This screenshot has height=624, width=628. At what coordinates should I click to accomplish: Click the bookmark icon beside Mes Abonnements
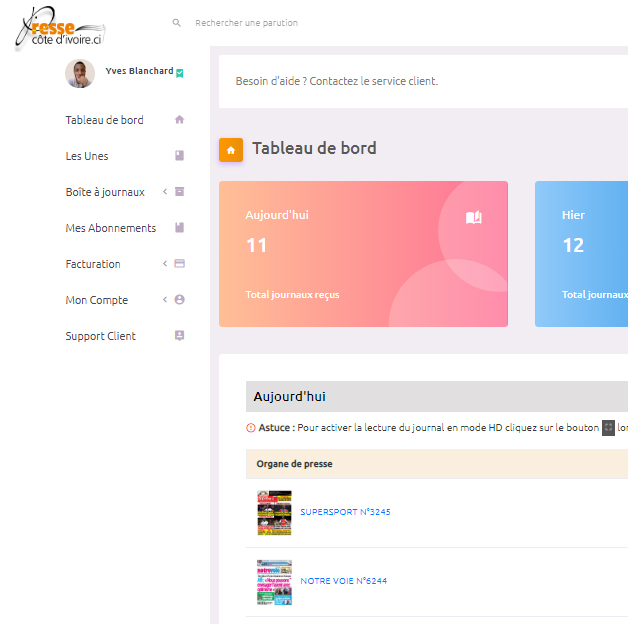180,228
